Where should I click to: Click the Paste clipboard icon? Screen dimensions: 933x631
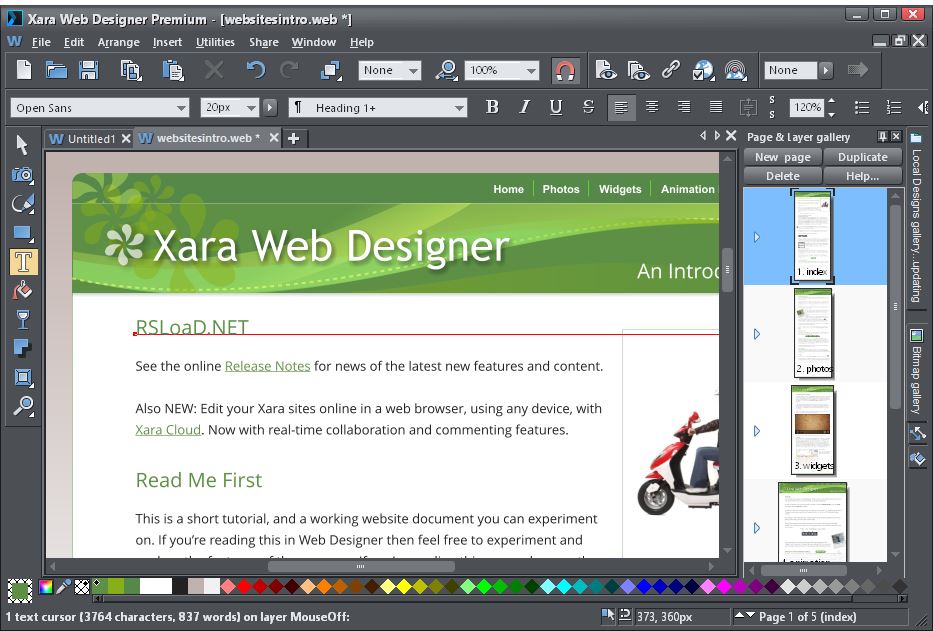tap(173, 70)
